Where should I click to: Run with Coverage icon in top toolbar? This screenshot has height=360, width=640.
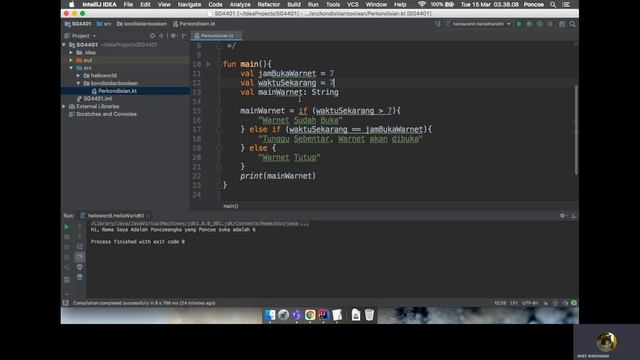click(540, 24)
